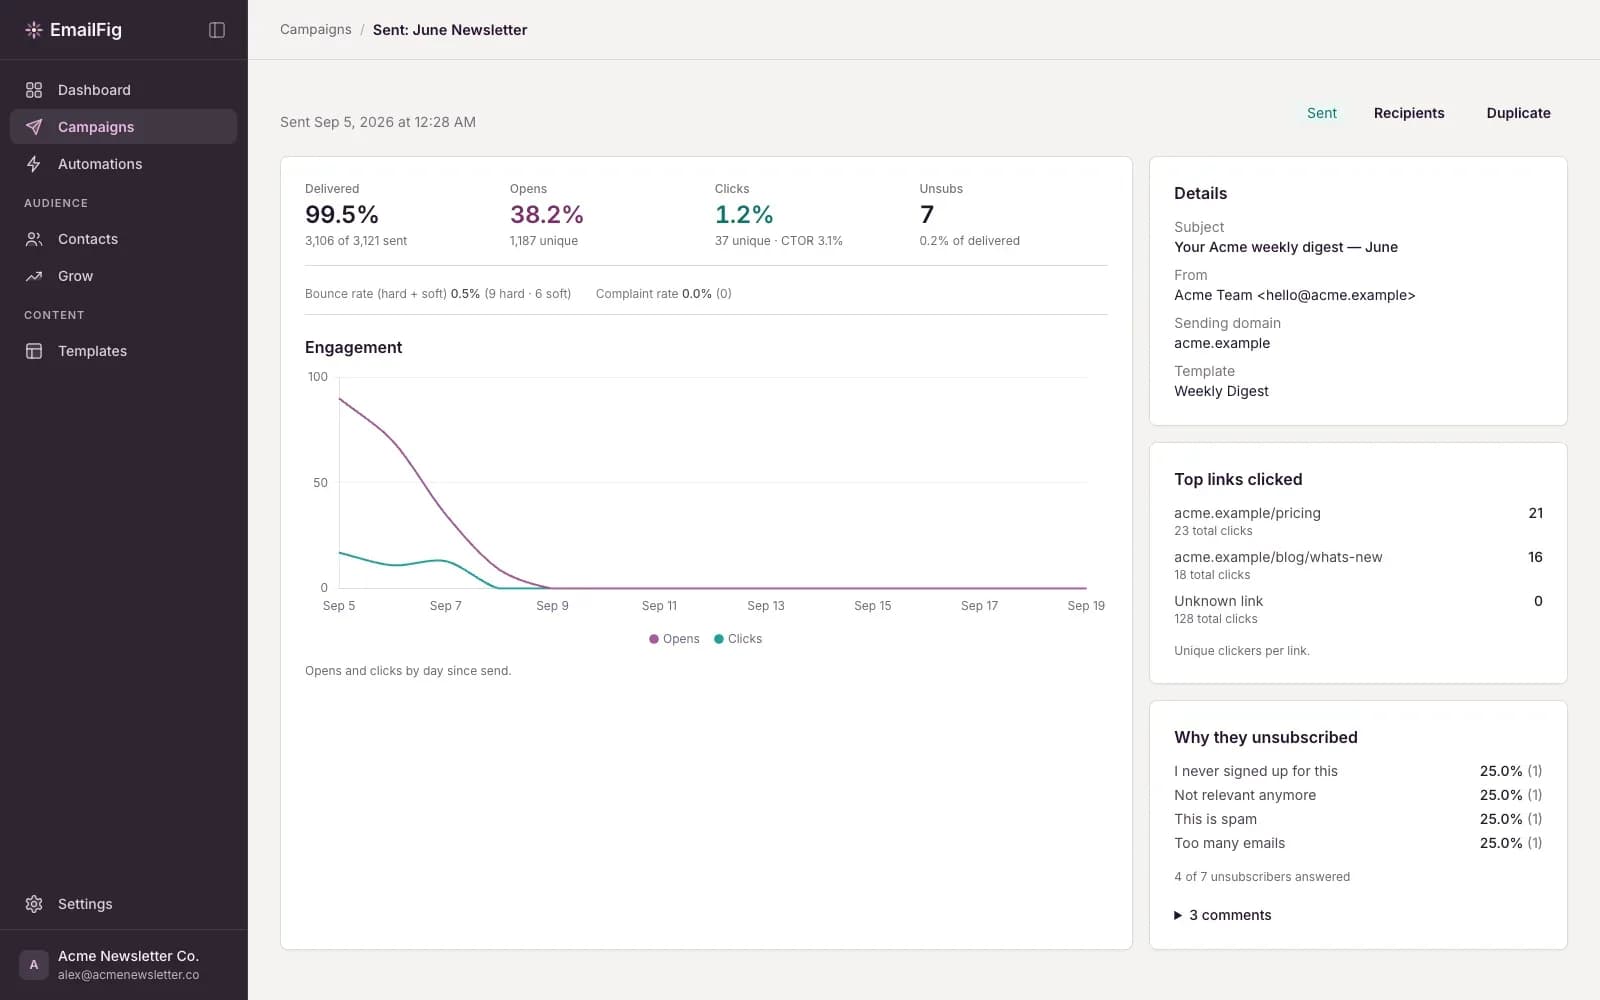1600x1000 pixels.
Task: Click the acme.example/pricing link row
Action: point(1358,521)
